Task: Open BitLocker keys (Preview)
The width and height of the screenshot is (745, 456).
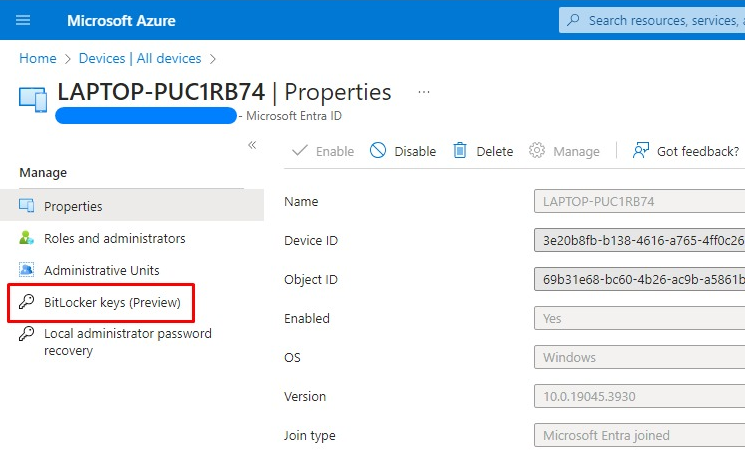Action: (x=112, y=303)
